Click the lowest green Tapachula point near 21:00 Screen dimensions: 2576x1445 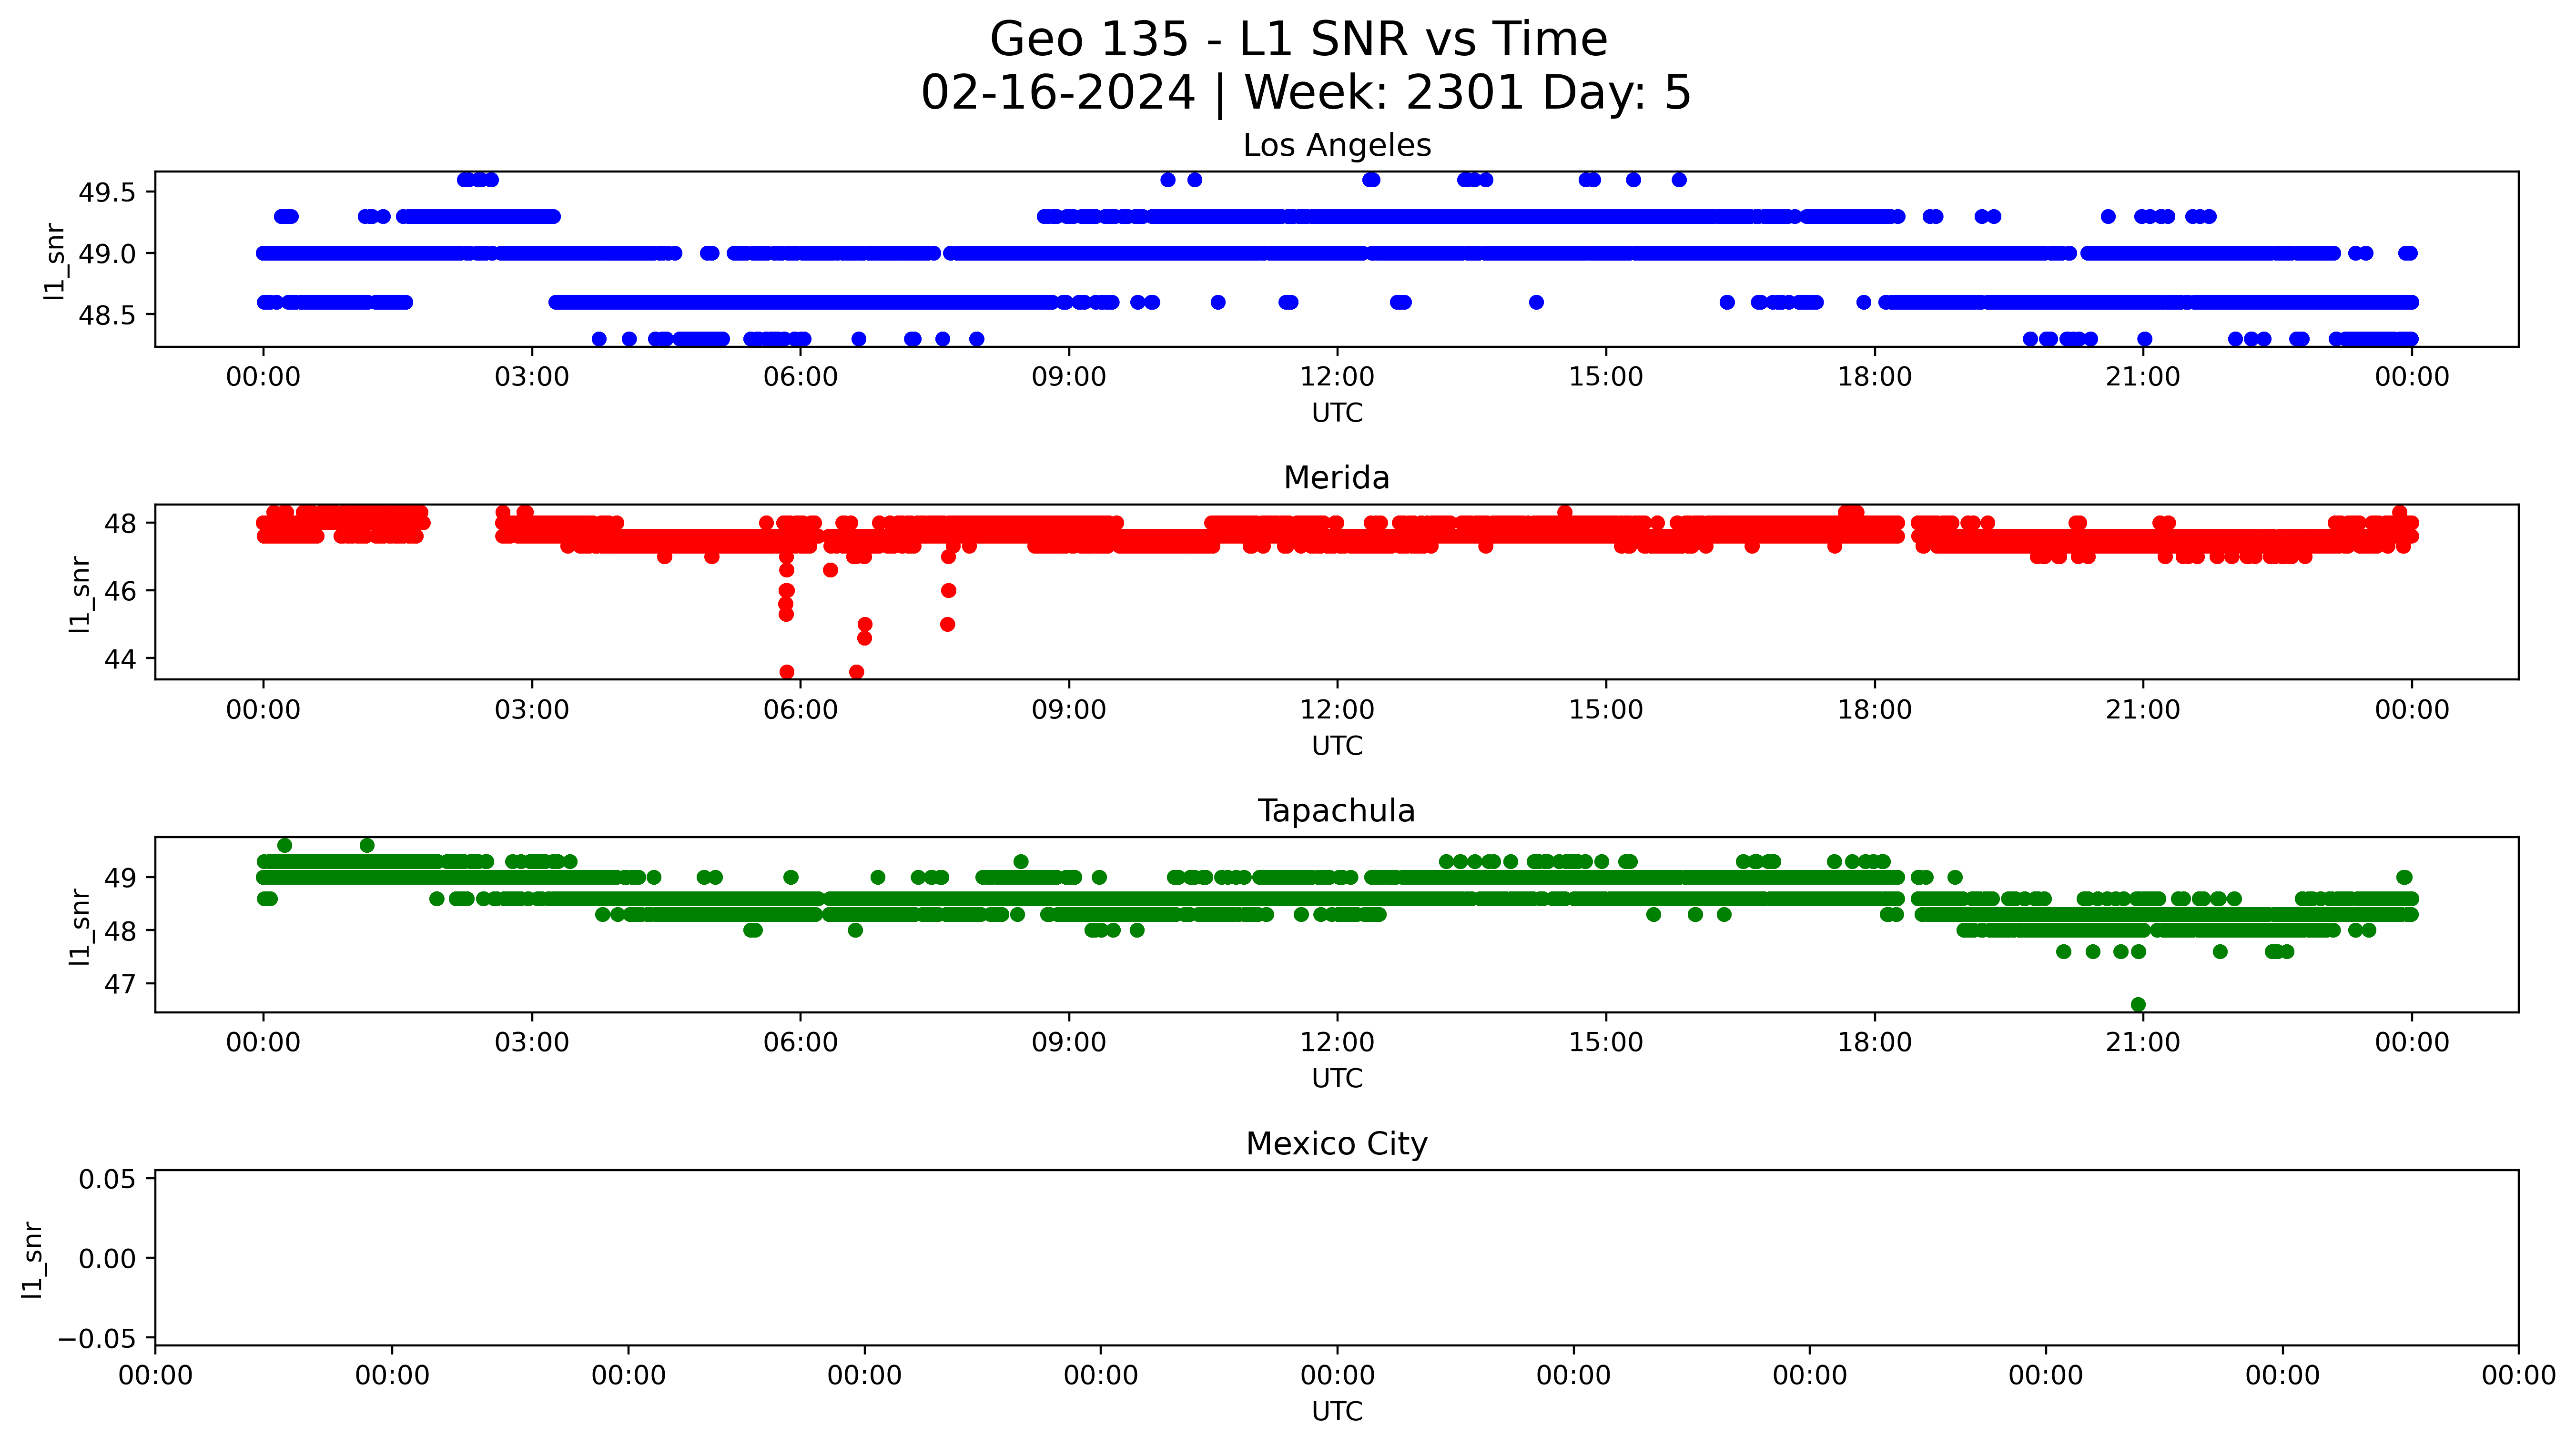click(x=2138, y=1004)
